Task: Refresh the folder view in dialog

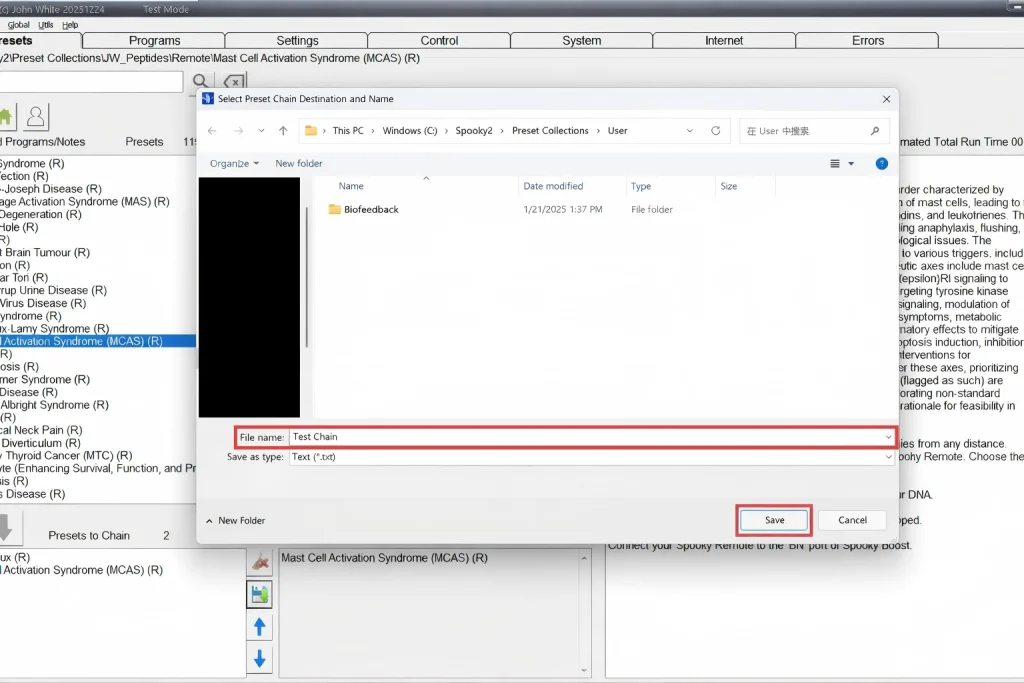Action: pyautogui.click(x=716, y=131)
